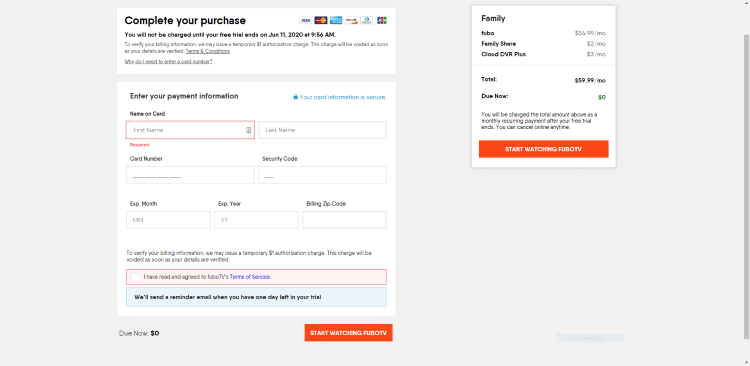
Task: Click the secure lock icon
Action: pyautogui.click(x=296, y=97)
